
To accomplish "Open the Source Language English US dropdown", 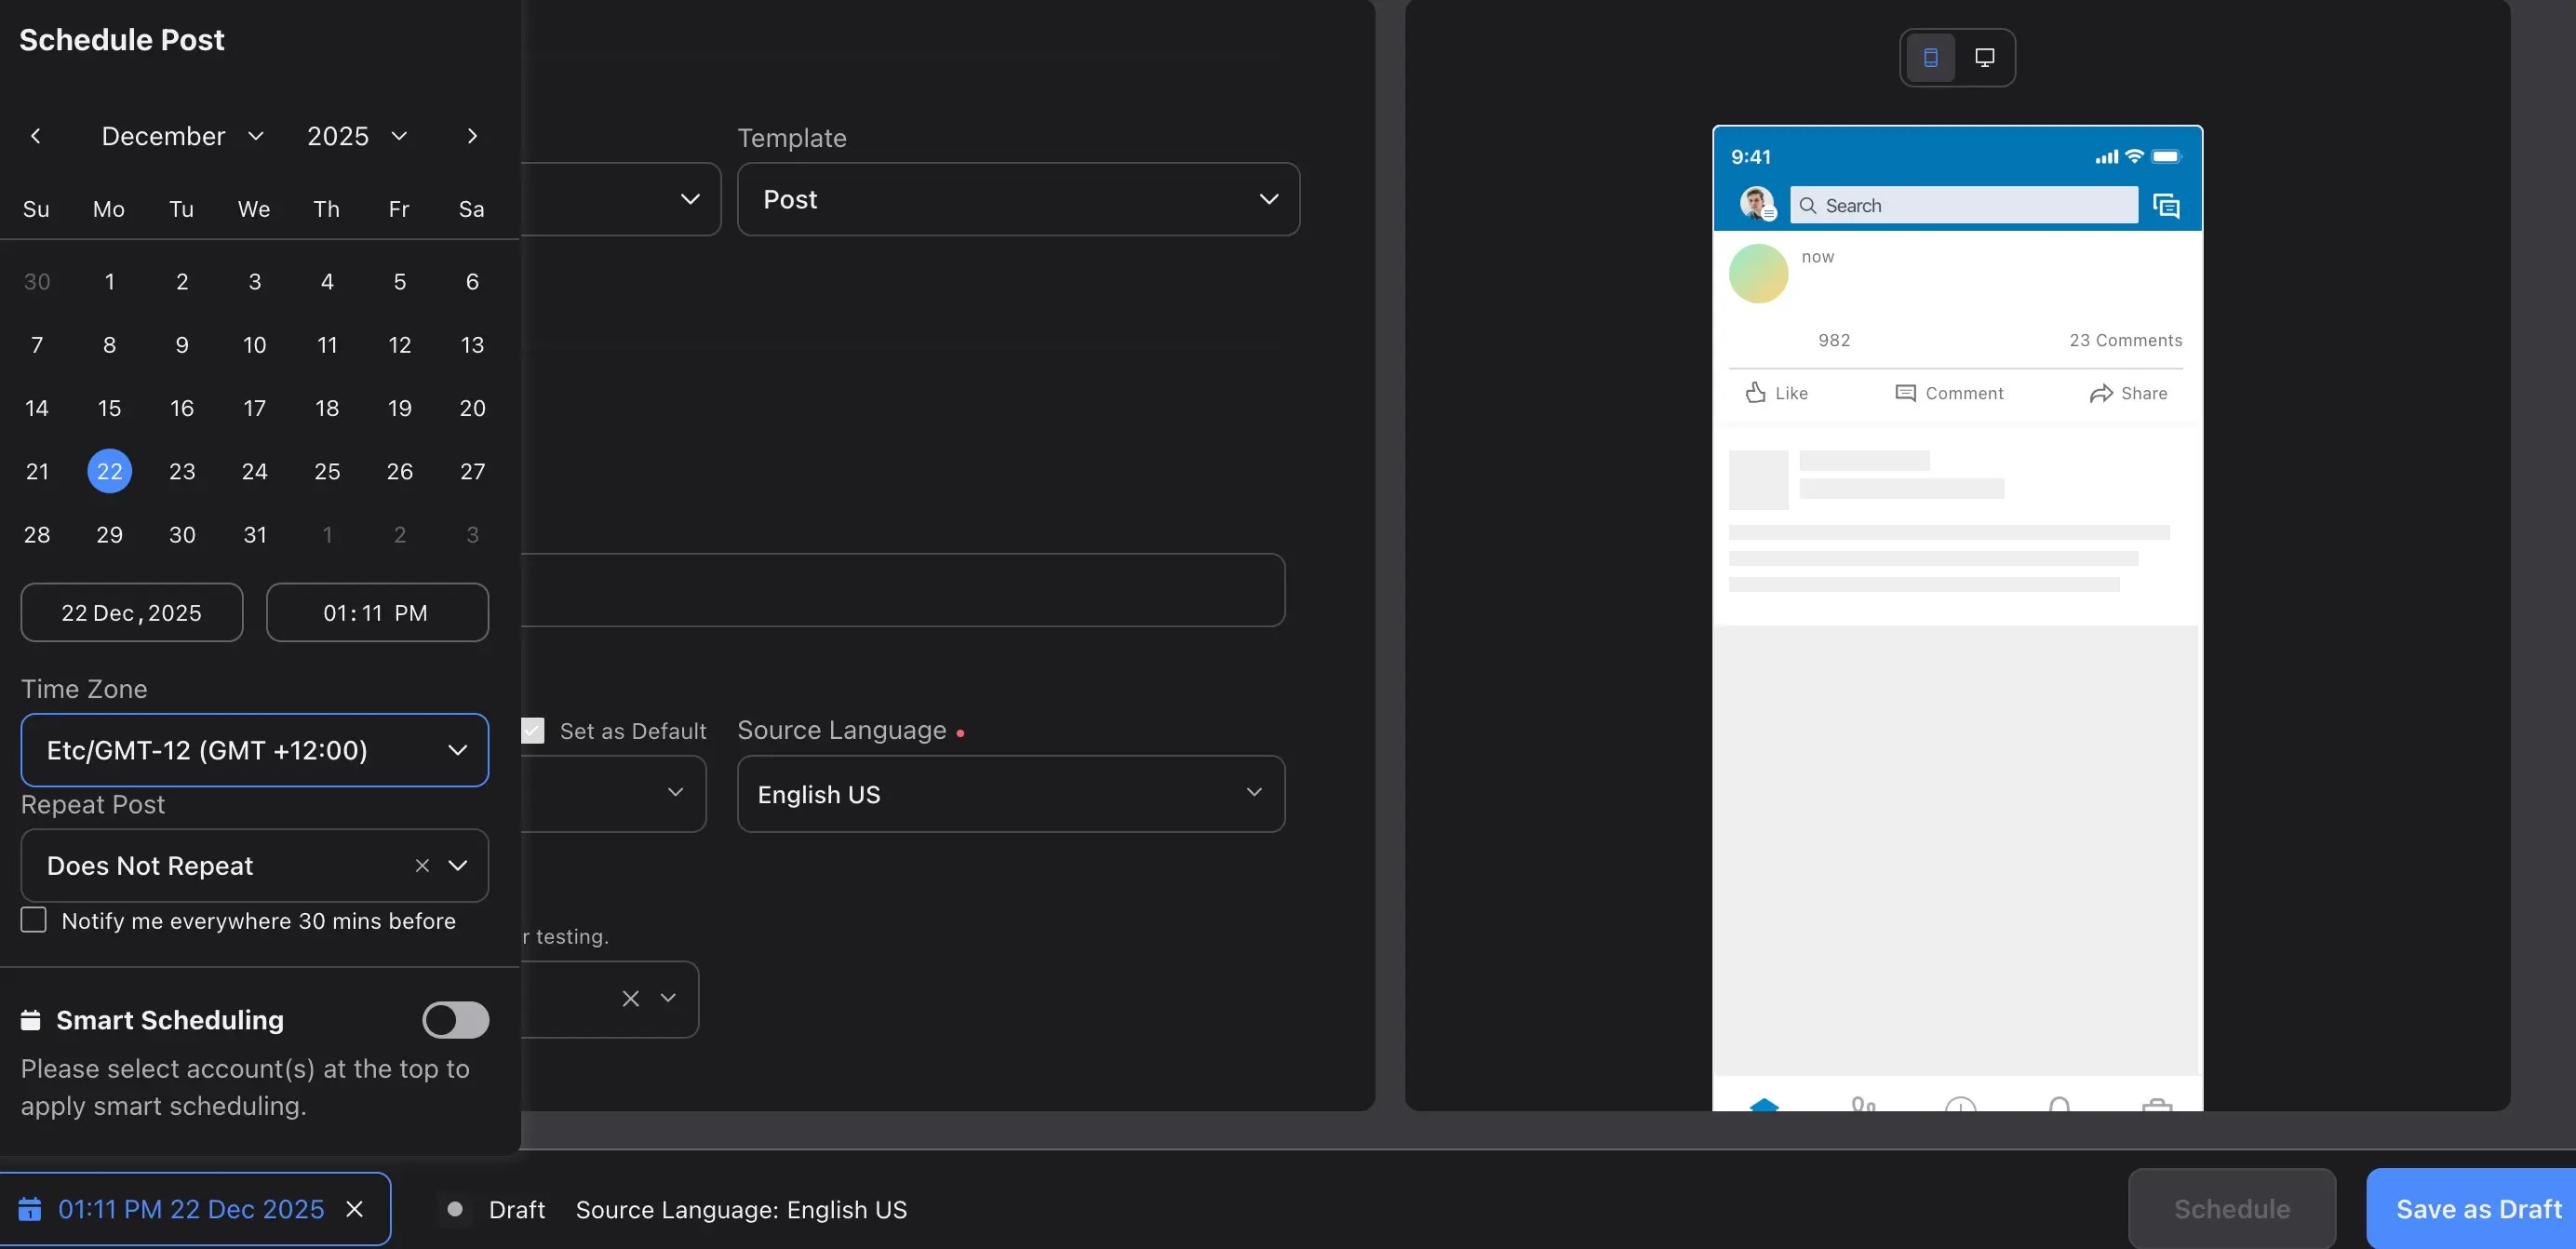I will [x=1010, y=794].
